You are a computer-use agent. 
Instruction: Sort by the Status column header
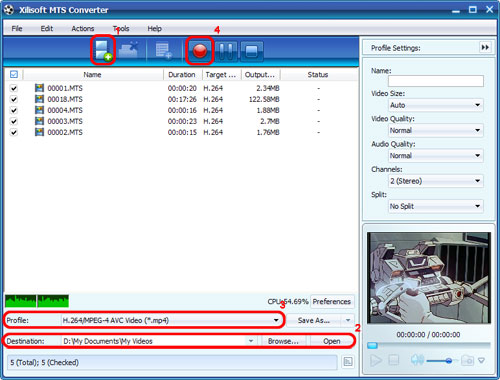318,74
